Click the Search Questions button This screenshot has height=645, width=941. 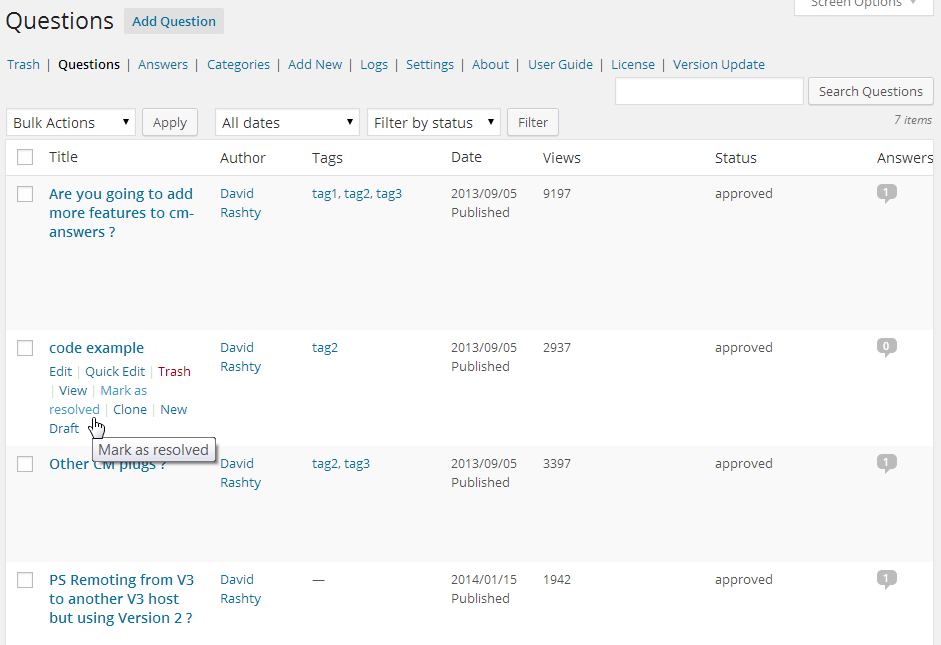870,91
